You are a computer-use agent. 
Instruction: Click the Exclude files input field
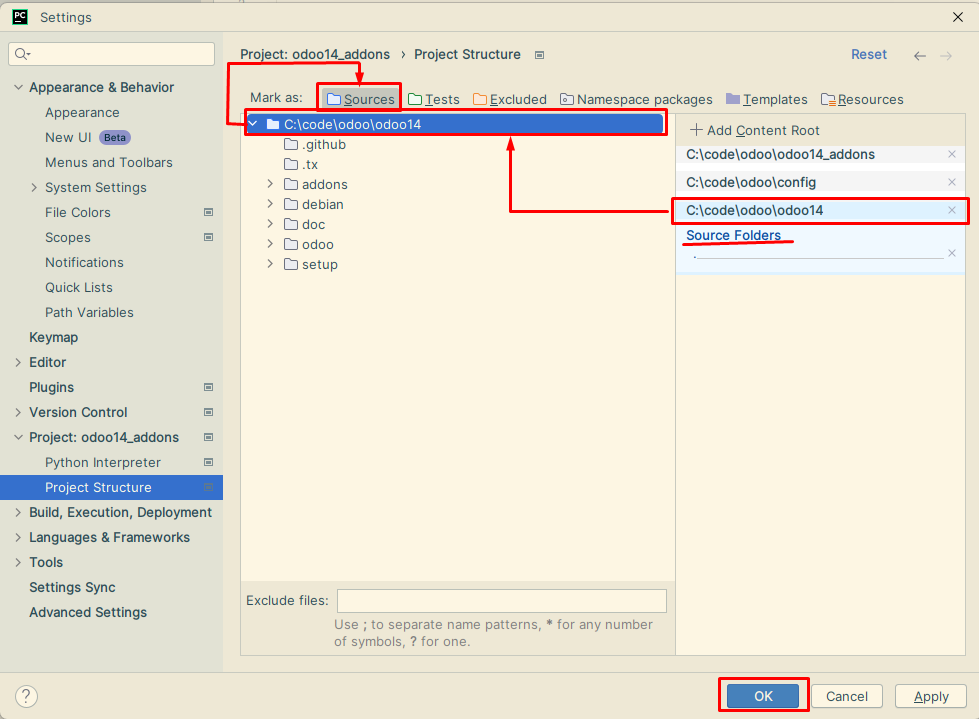point(502,600)
